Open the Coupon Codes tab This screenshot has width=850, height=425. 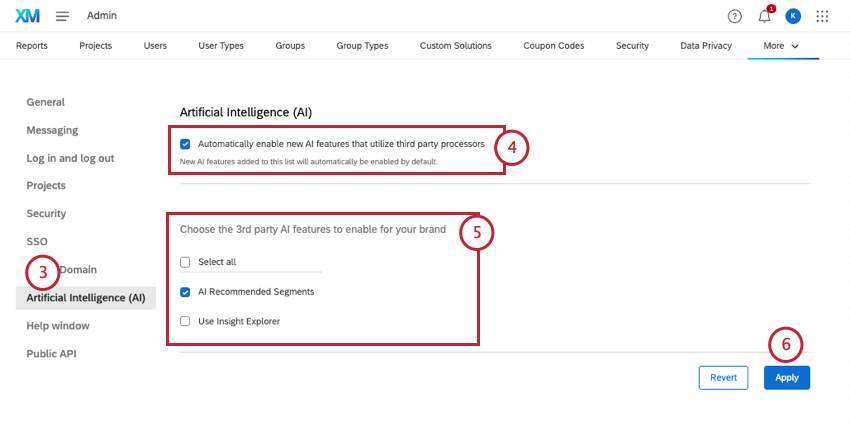(555, 46)
